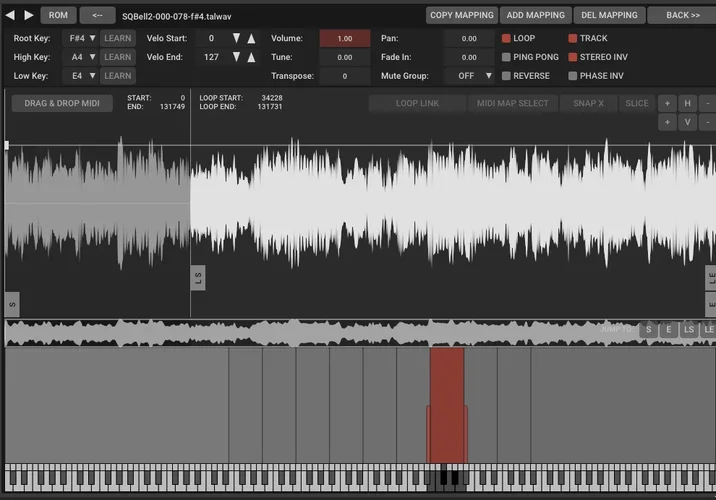Click the BACK >> button
Image resolution: width=716 pixels, height=500 pixels.
point(682,15)
